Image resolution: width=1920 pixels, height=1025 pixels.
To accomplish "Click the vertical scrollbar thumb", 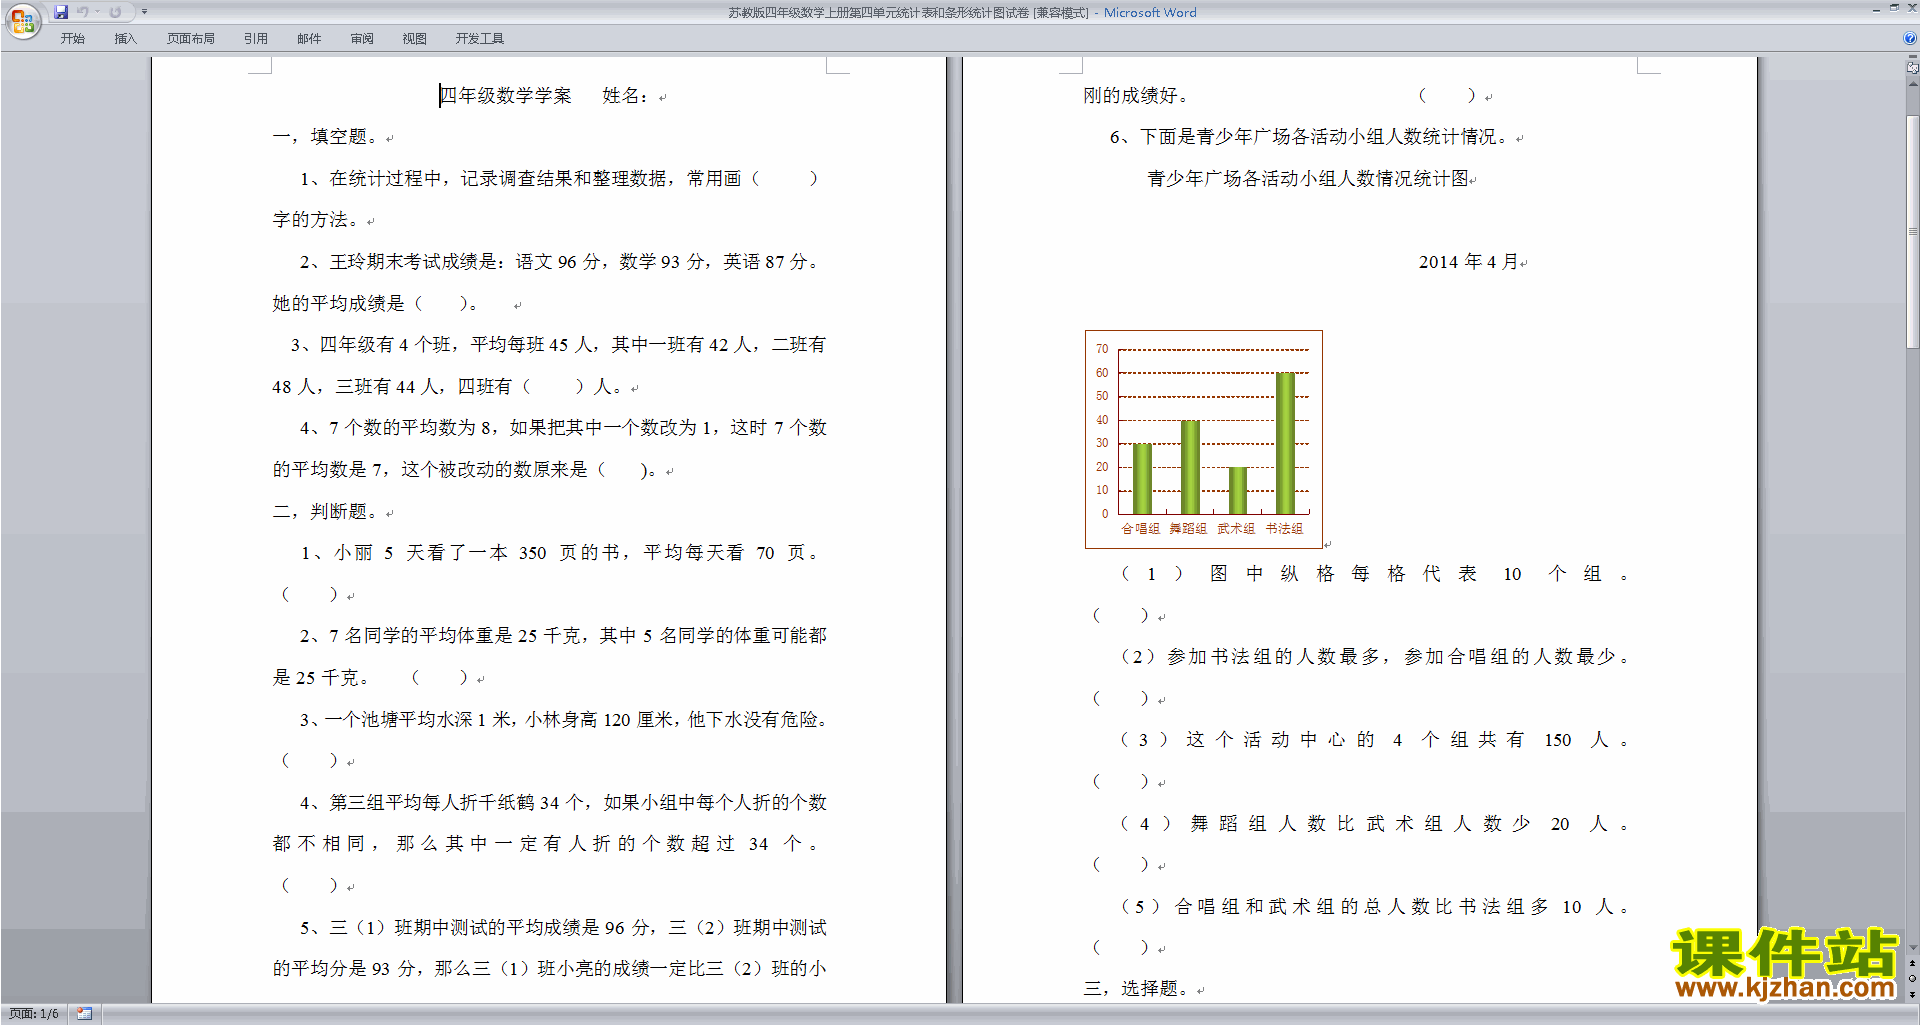I will pyautogui.click(x=1913, y=232).
